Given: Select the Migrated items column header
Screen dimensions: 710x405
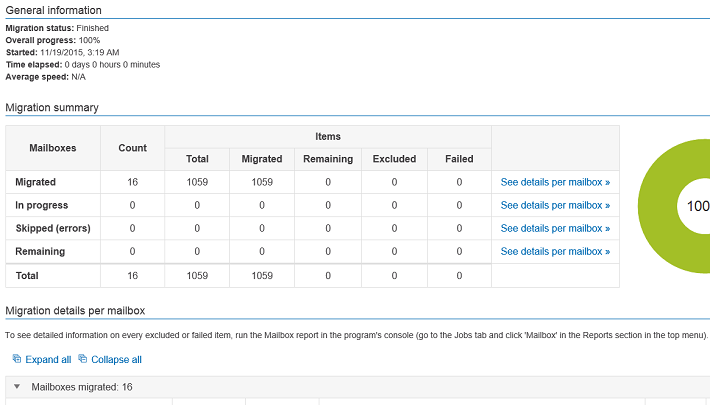Looking at the screenshot, I should click(262, 159).
